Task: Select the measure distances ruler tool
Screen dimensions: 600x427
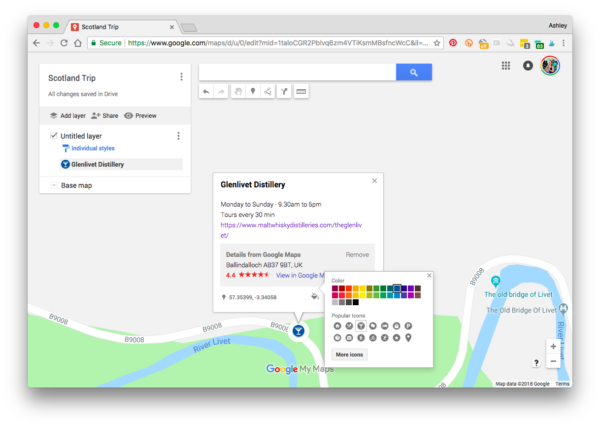Action: pos(301,91)
